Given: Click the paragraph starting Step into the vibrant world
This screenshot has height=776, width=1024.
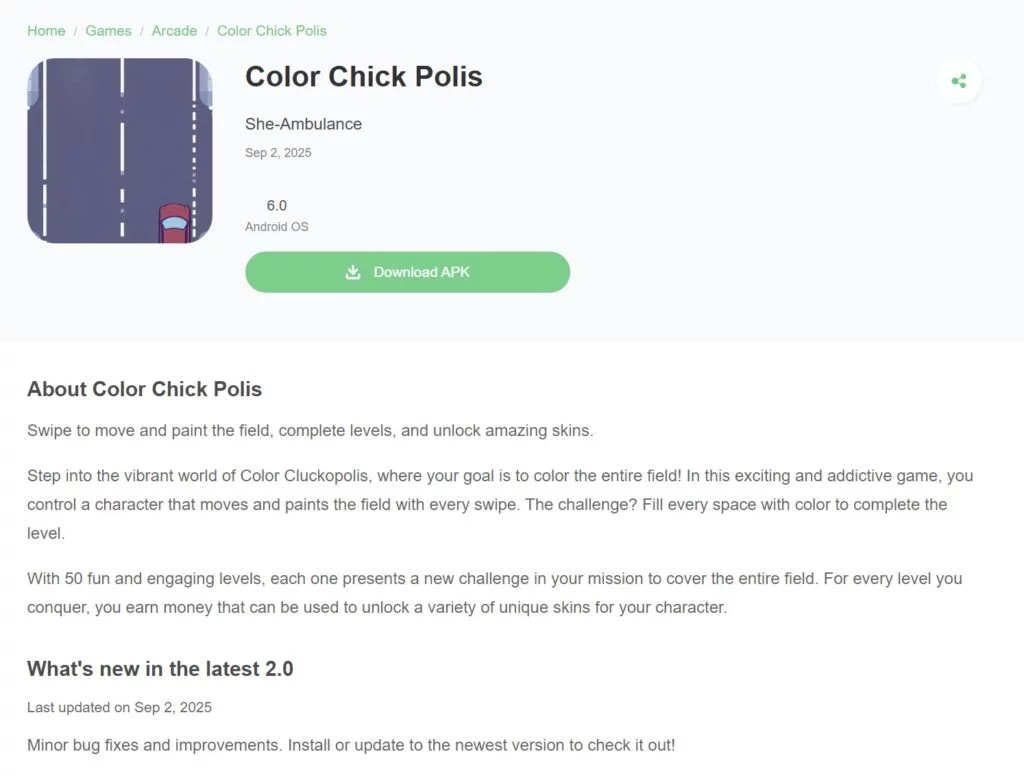Looking at the screenshot, I should 500,504.
